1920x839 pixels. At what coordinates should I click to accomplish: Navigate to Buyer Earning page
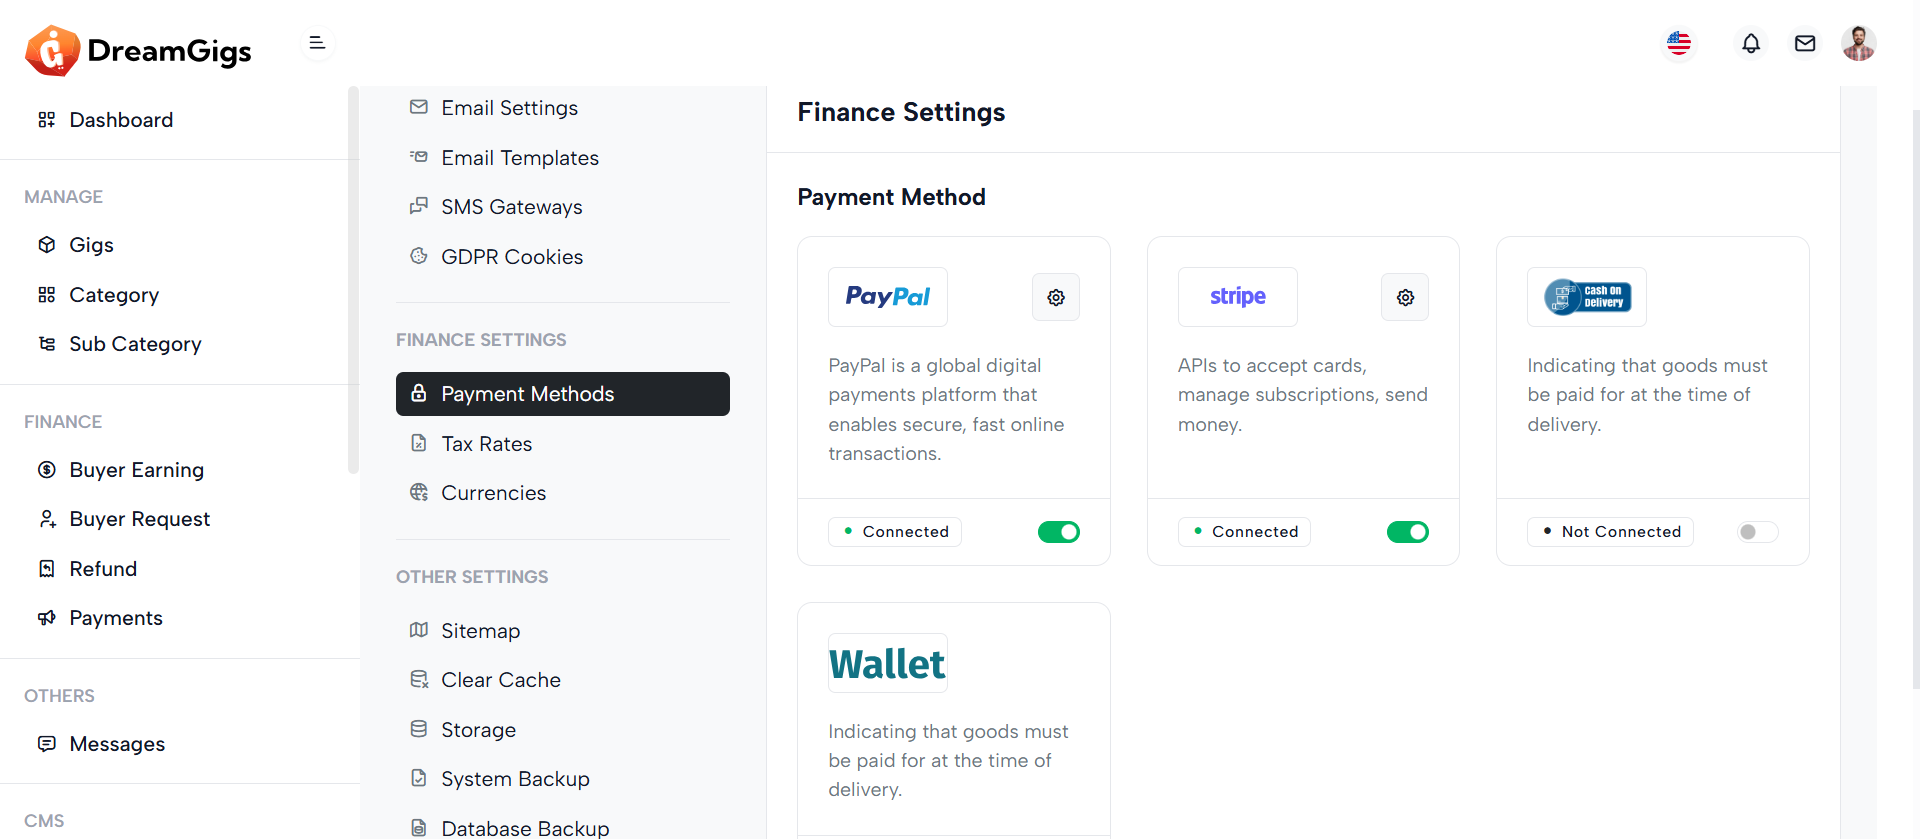click(x=136, y=470)
